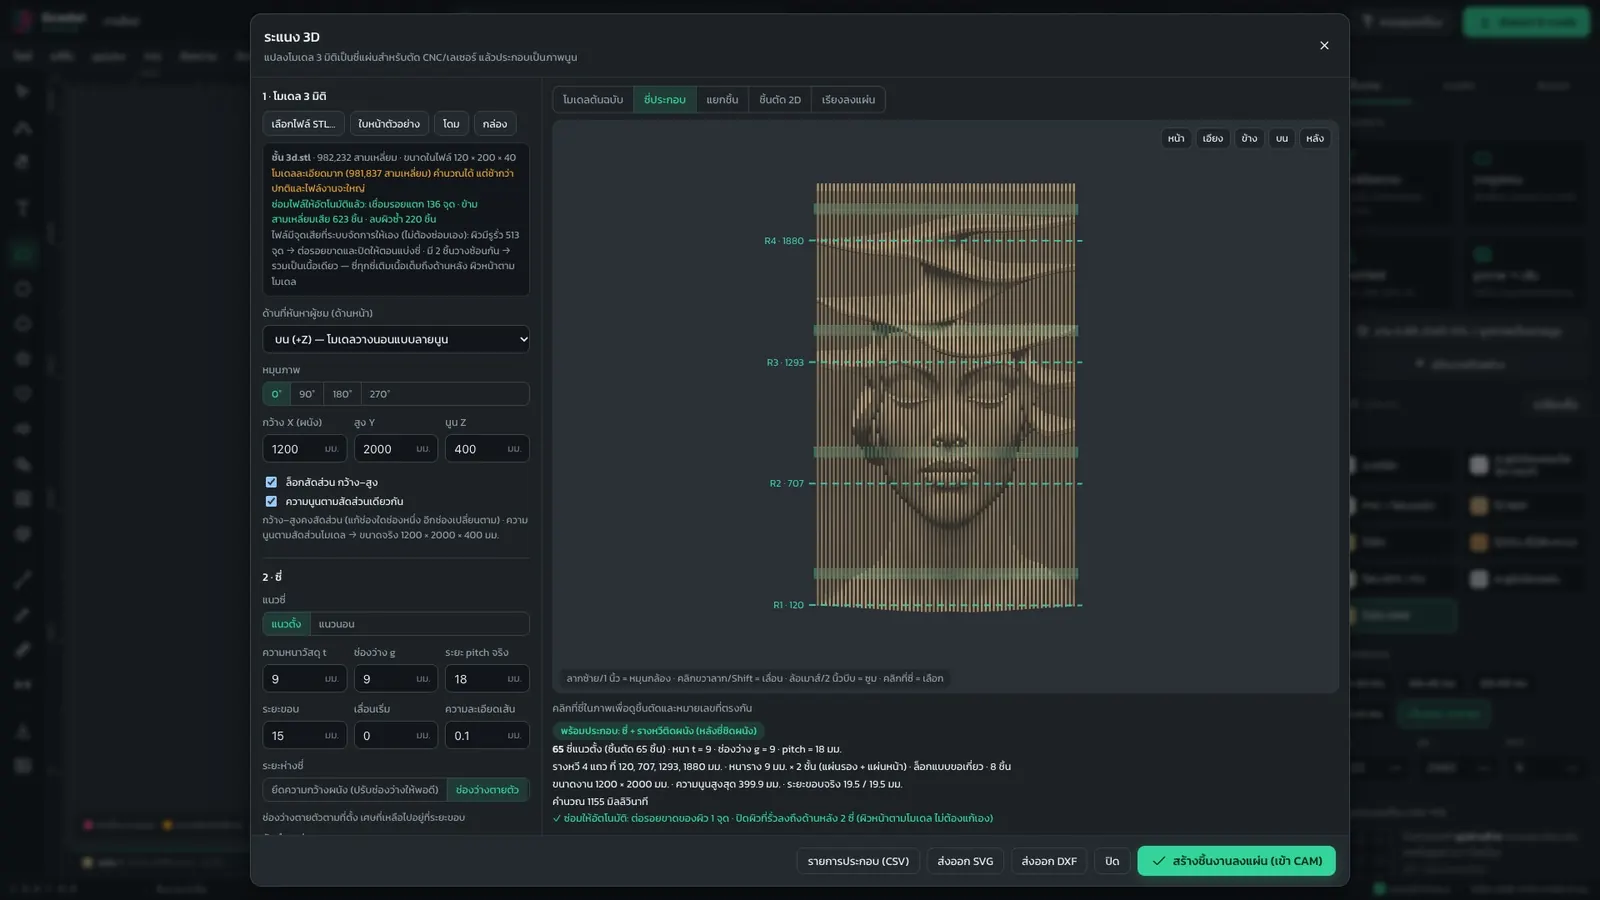Select แนวนอน slat direction
This screenshot has height=900, width=1600.
tap(336, 624)
